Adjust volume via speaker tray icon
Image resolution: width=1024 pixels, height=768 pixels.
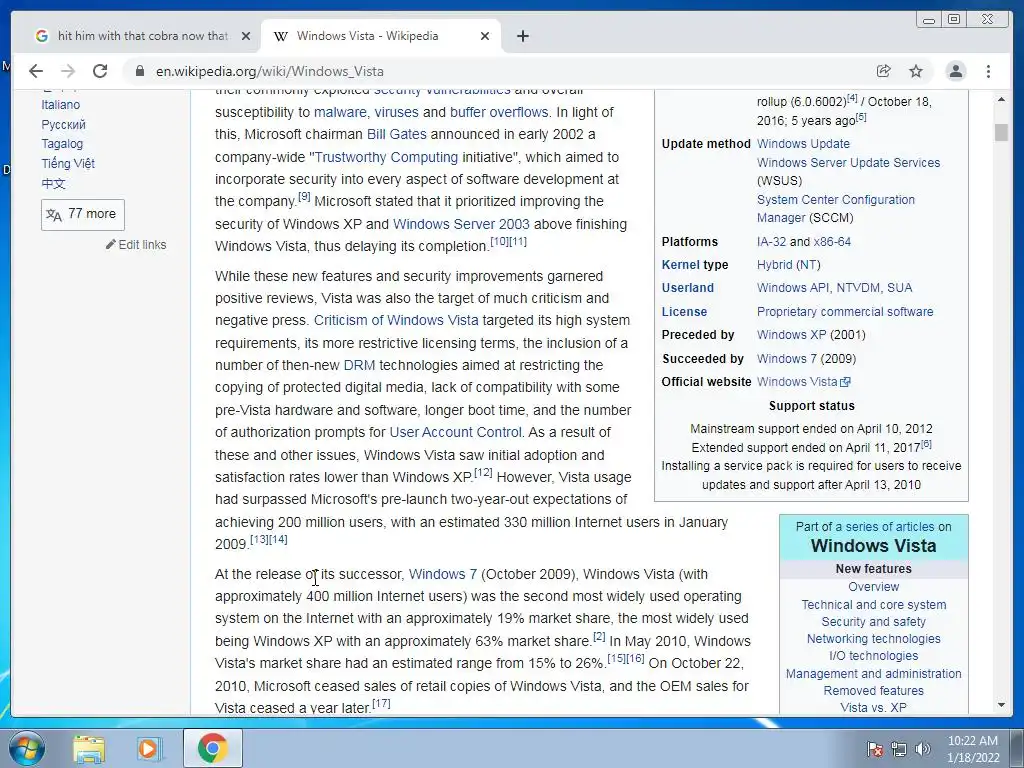pyautogui.click(x=923, y=748)
